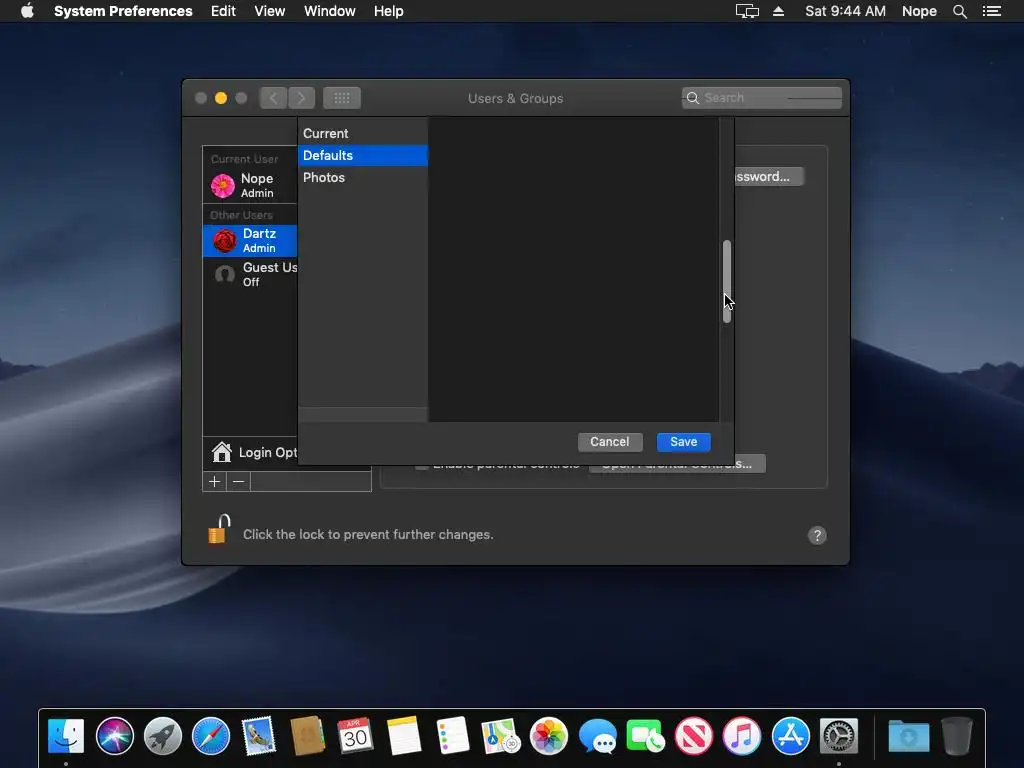This screenshot has width=1024, height=768.
Task: Open the System Preferences menu
Action: [x=123, y=11]
